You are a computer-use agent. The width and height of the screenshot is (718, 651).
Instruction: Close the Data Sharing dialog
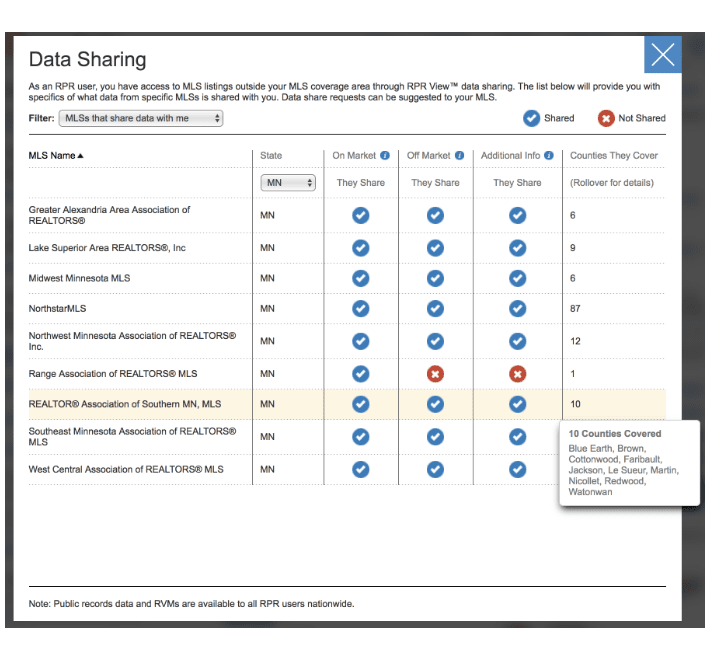point(662,56)
